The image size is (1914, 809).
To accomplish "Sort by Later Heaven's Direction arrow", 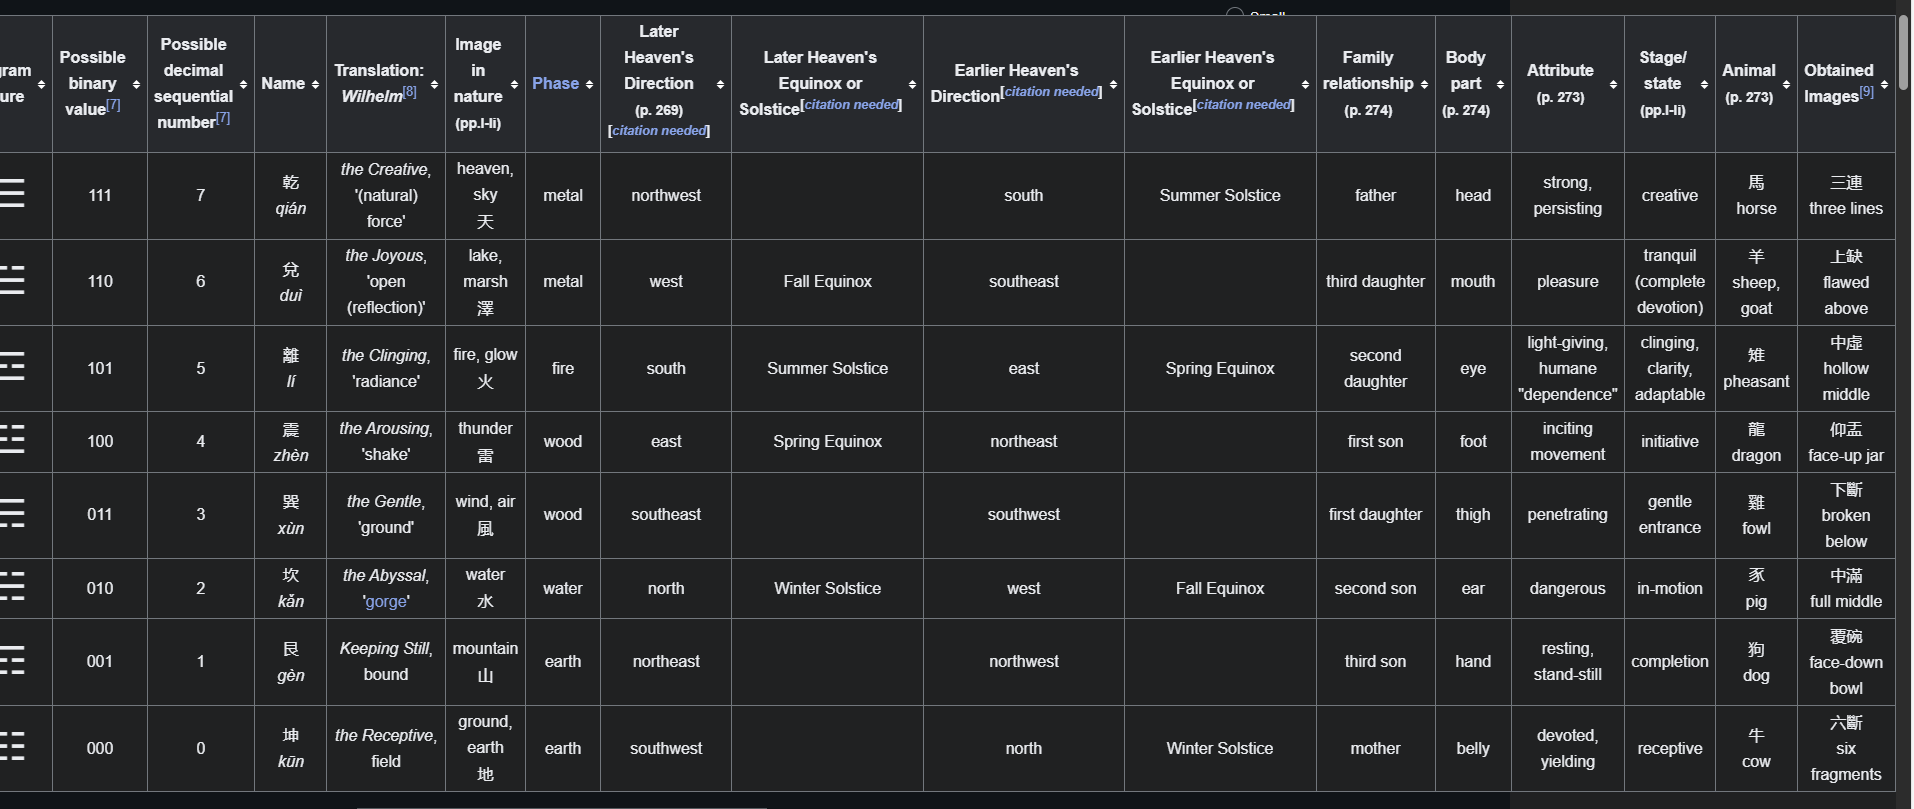I will (720, 84).
